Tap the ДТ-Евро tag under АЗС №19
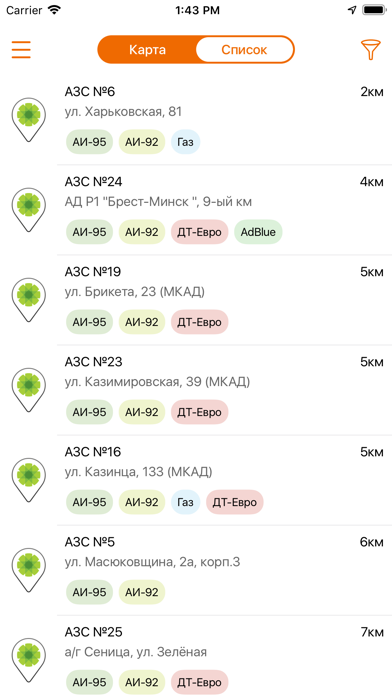The image size is (392, 696). pos(199,322)
